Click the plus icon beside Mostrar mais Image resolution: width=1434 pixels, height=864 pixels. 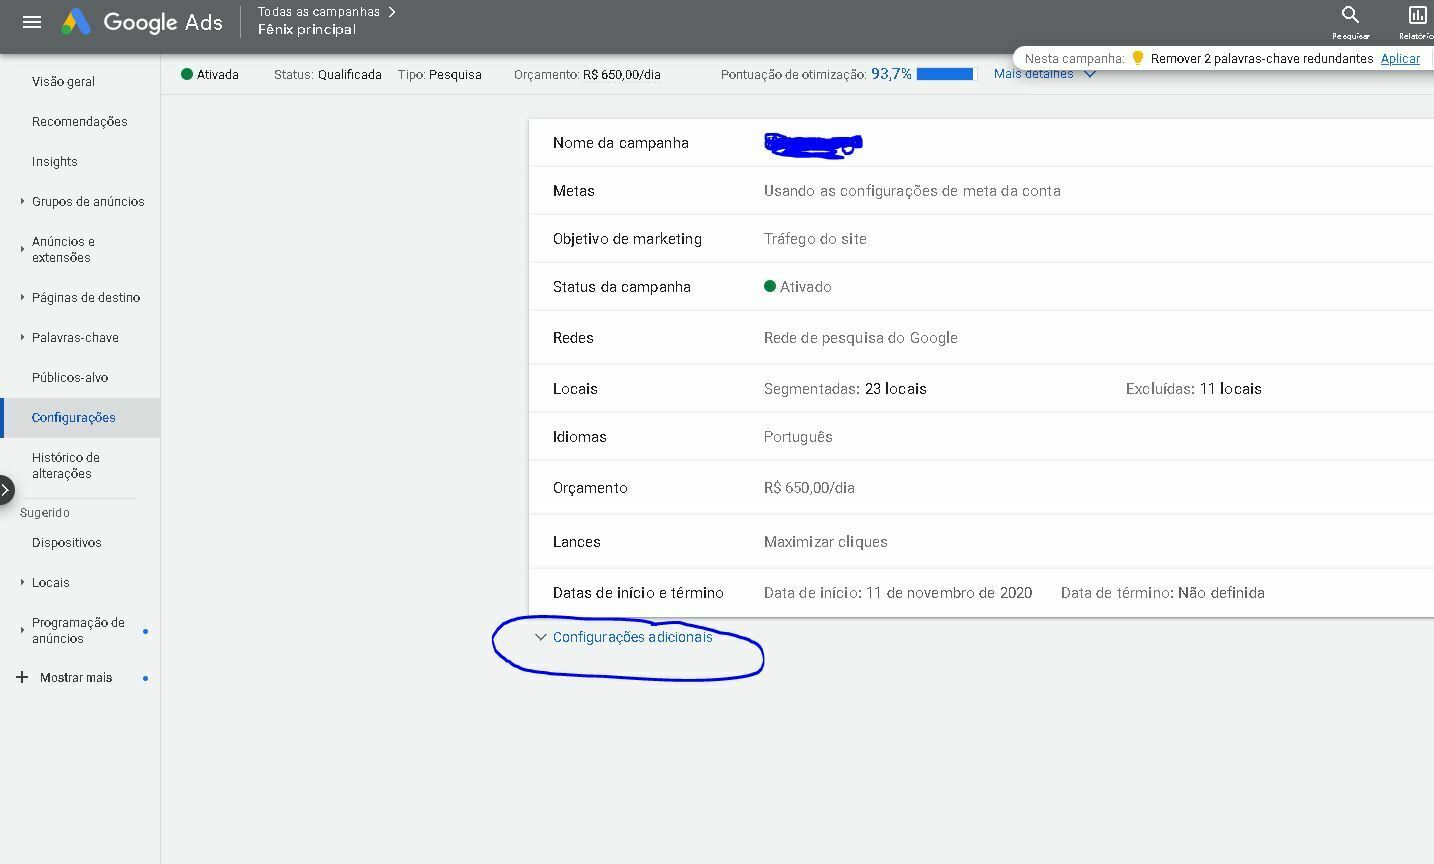(x=22, y=677)
